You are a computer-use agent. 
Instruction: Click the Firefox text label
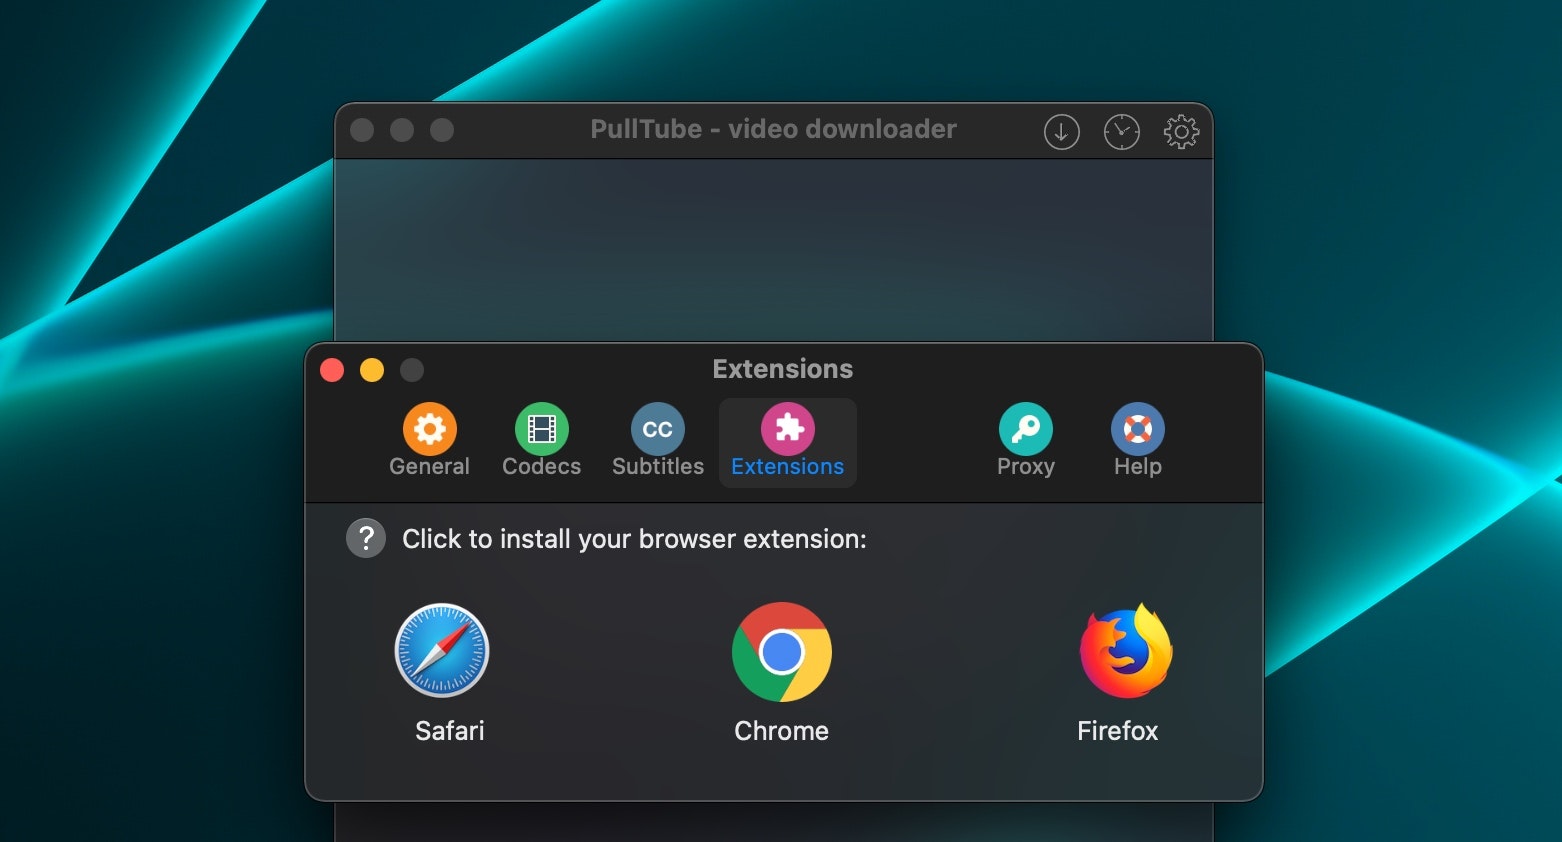pos(1118,731)
